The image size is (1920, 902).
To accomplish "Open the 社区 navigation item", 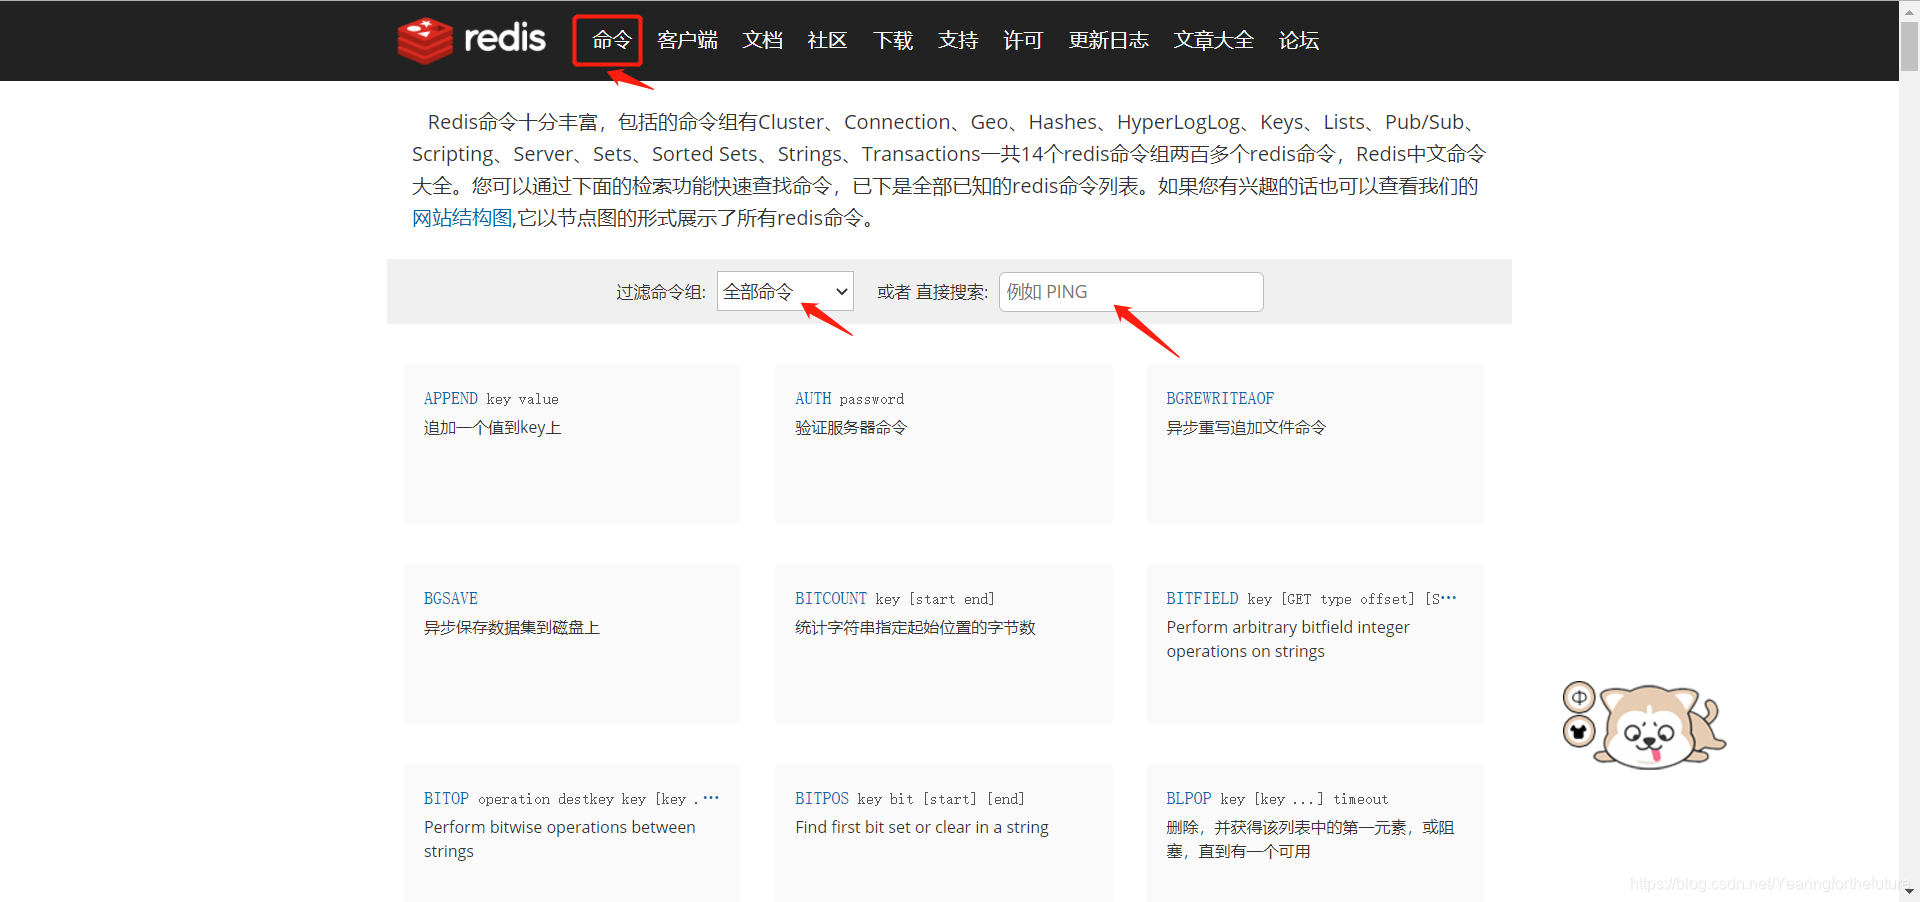I will [x=827, y=40].
